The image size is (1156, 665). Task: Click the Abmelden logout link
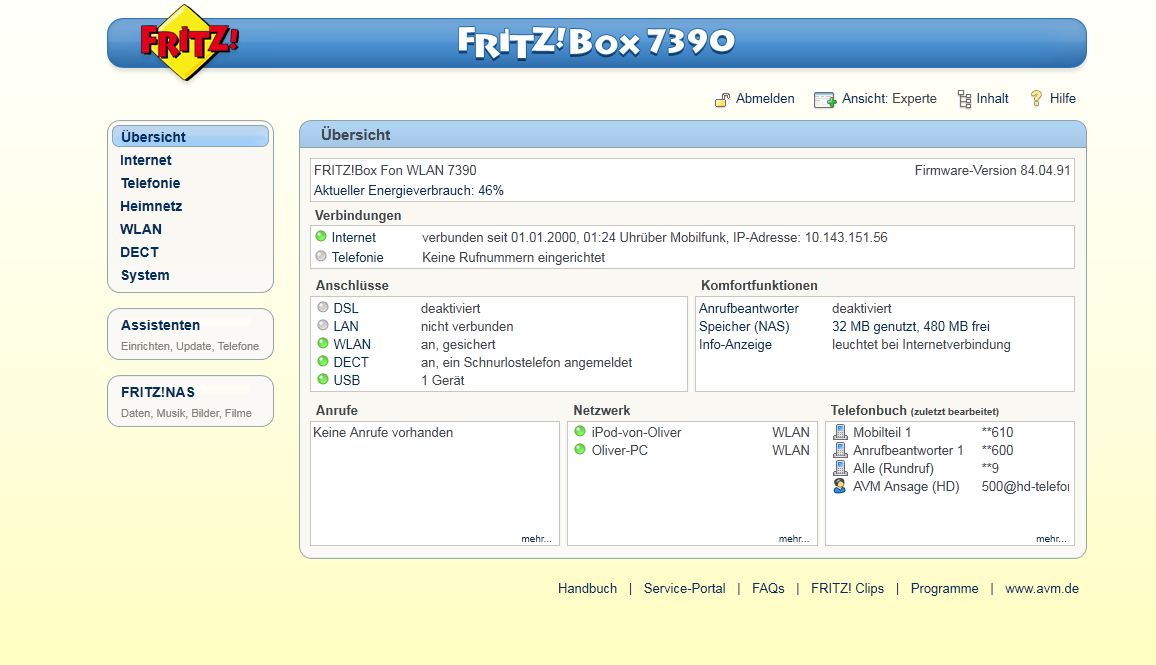765,99
